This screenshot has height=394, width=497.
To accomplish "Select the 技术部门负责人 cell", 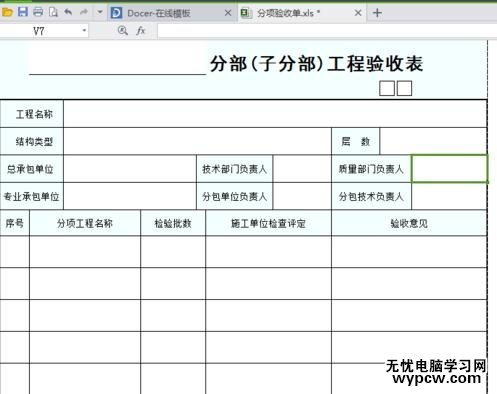I will pyautogui.click(x=235, y=169).
